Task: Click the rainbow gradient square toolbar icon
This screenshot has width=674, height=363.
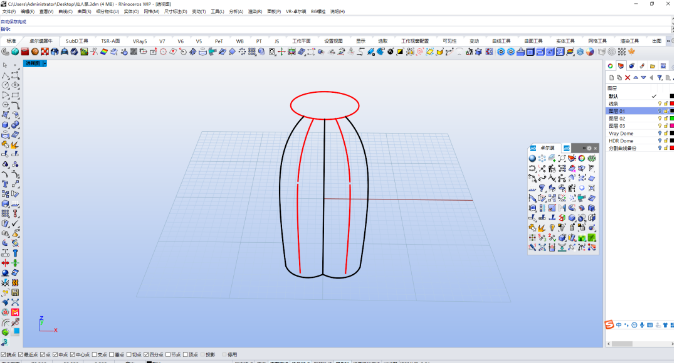Action: (x=104, y=52)
